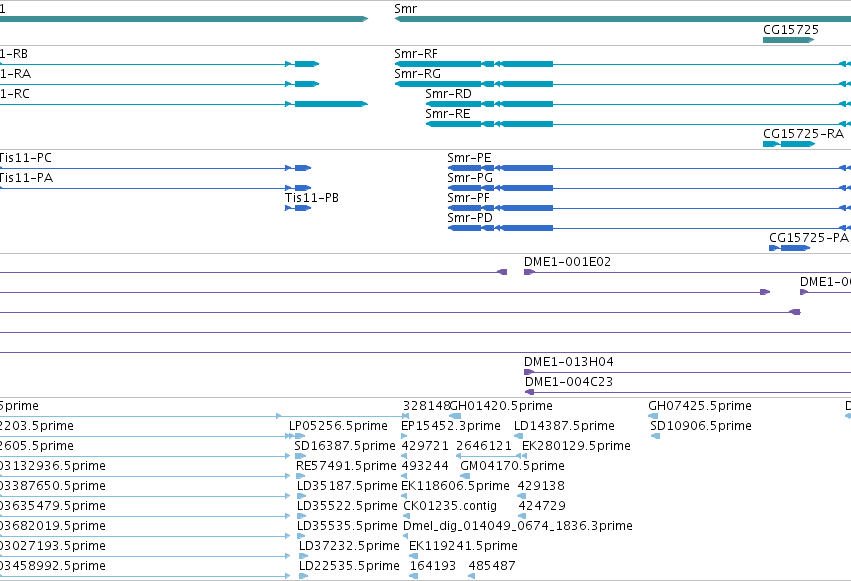Click the Smr-PD protein label

(470, 218)
